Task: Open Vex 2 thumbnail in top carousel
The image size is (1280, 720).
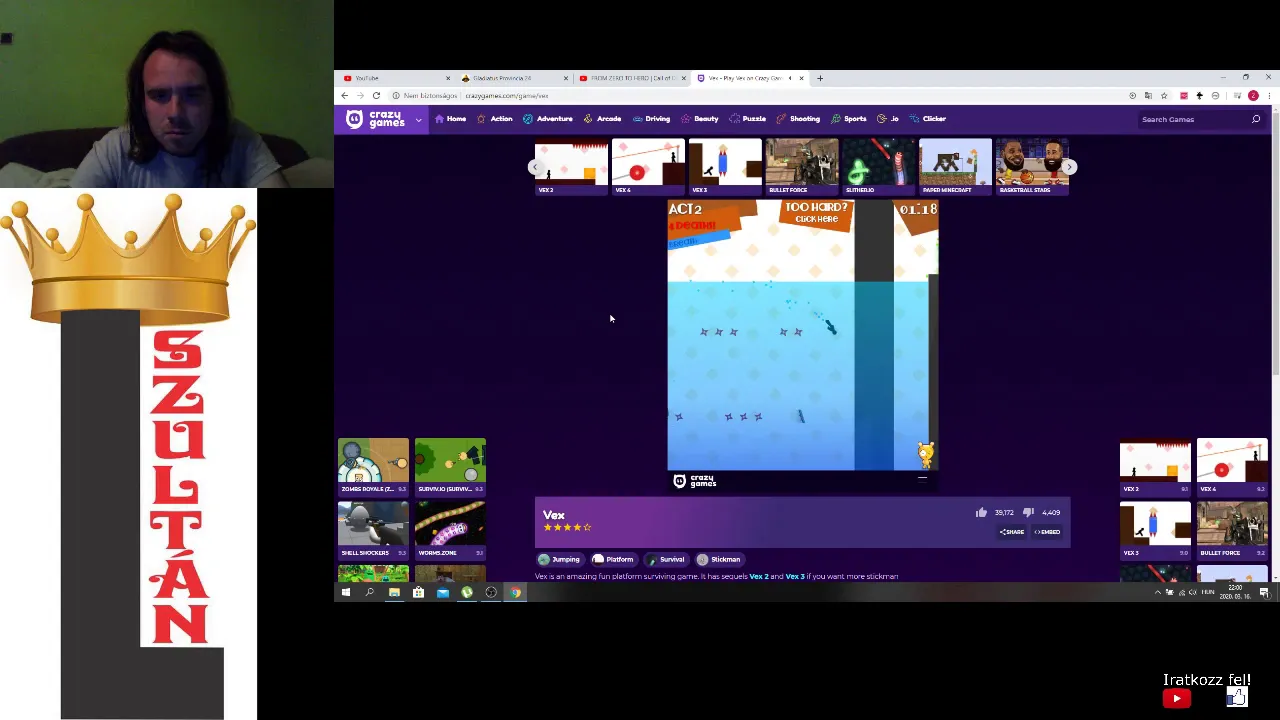Action: [571, 166]
